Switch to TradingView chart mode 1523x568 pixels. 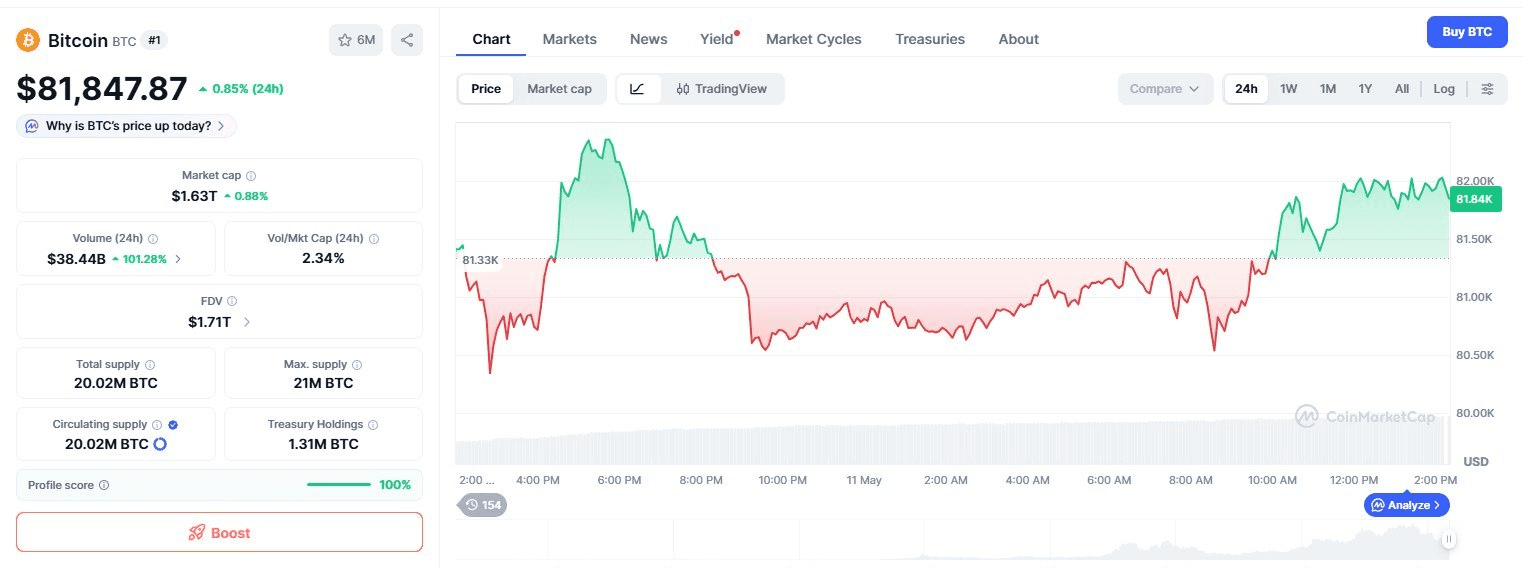[x=721, y=89]
